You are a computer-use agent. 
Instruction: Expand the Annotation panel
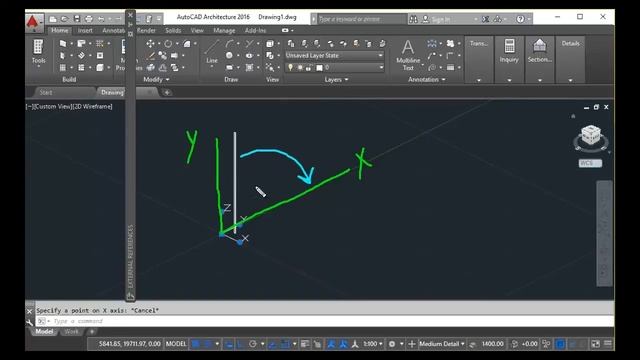coord(427,80)
